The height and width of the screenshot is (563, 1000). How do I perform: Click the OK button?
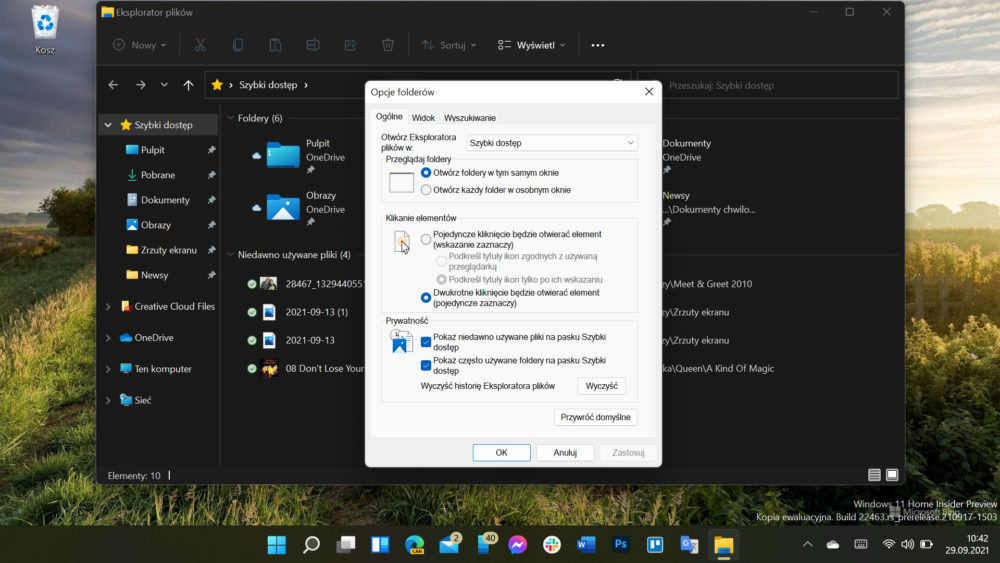click(x=501, y=453)
